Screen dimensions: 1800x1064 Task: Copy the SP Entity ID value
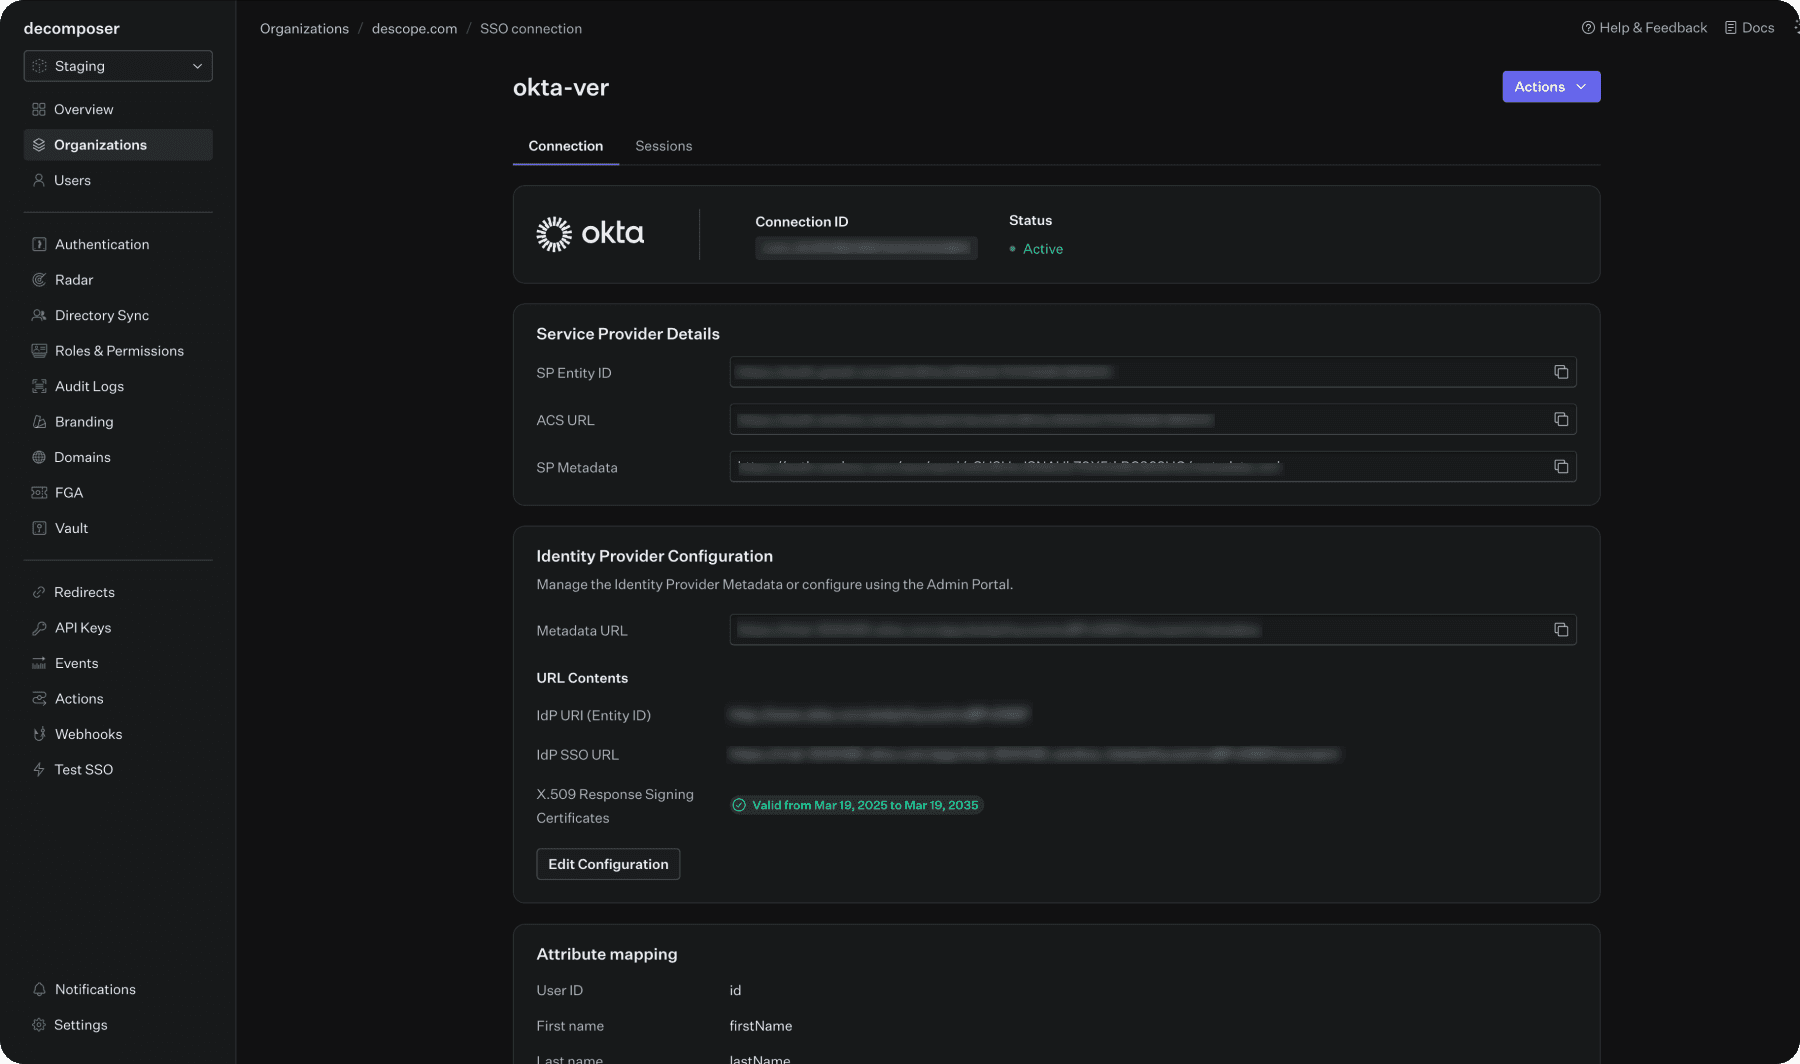(x=1562, y=371)
